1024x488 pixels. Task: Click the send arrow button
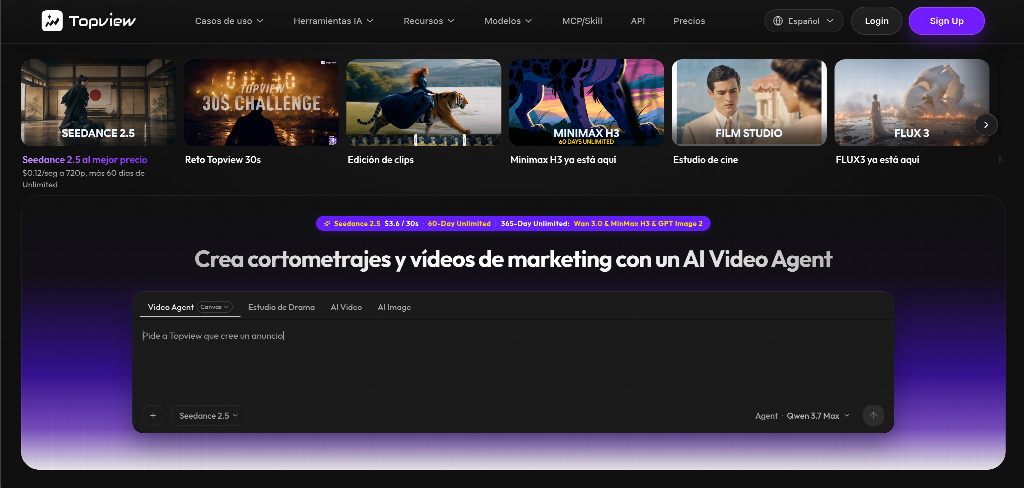(873, 415)
